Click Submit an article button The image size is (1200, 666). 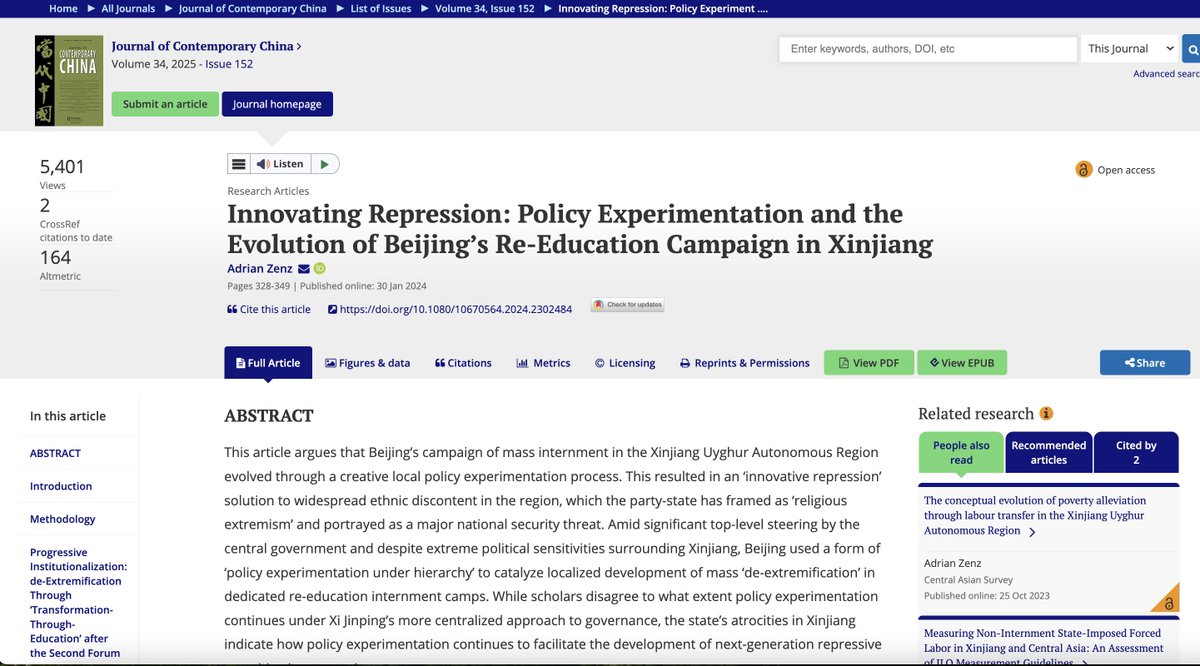click(165, 104)
